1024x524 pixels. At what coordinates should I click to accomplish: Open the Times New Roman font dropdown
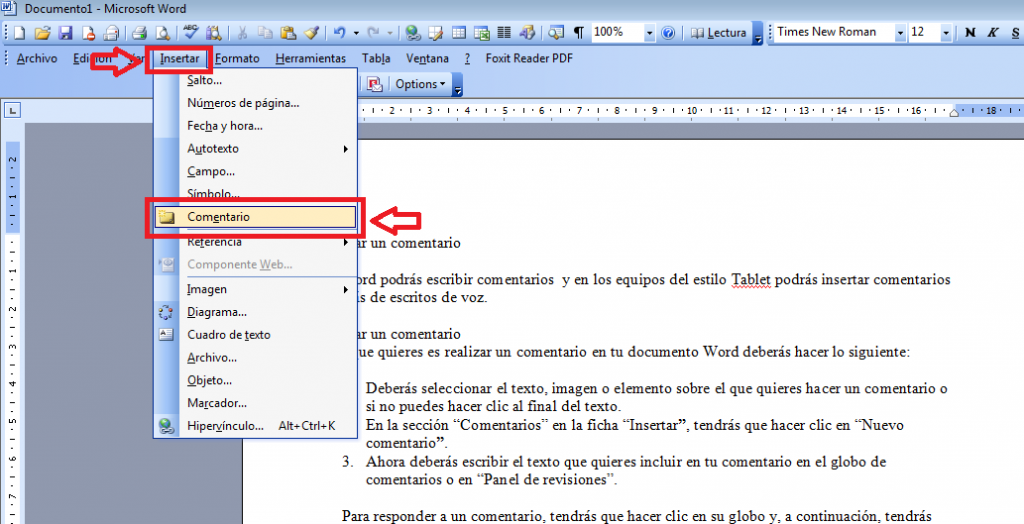pyautogui.click(x=900, y=33)
